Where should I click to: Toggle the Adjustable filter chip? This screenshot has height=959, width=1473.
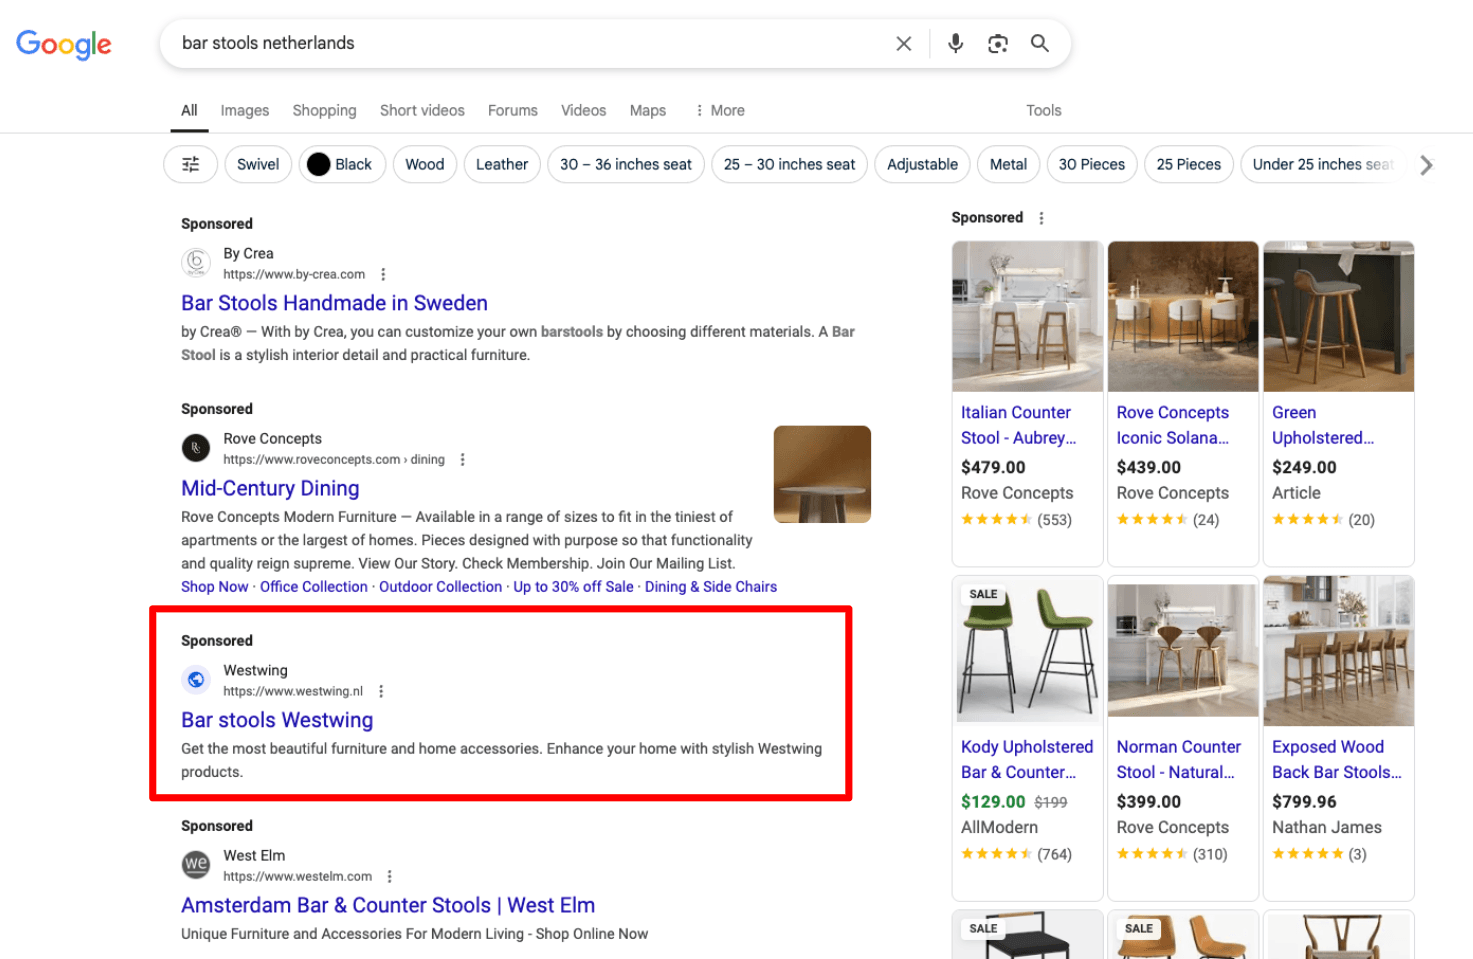coord(921,164)
